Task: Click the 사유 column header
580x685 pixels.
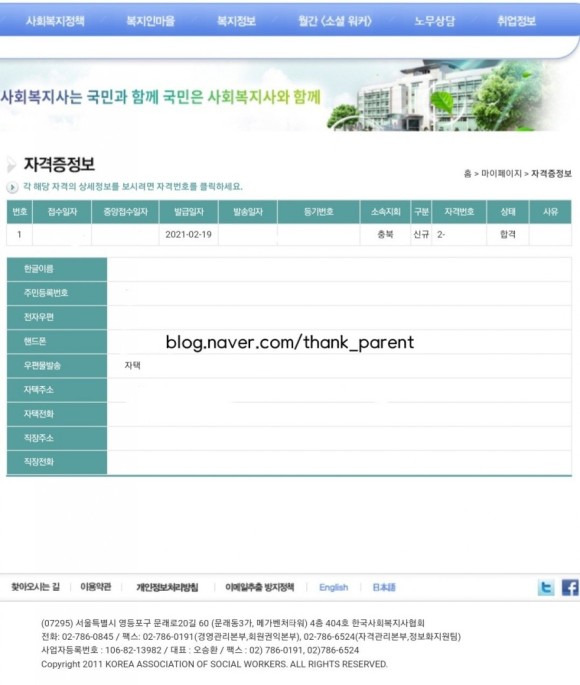Action: tap(551, 212)
